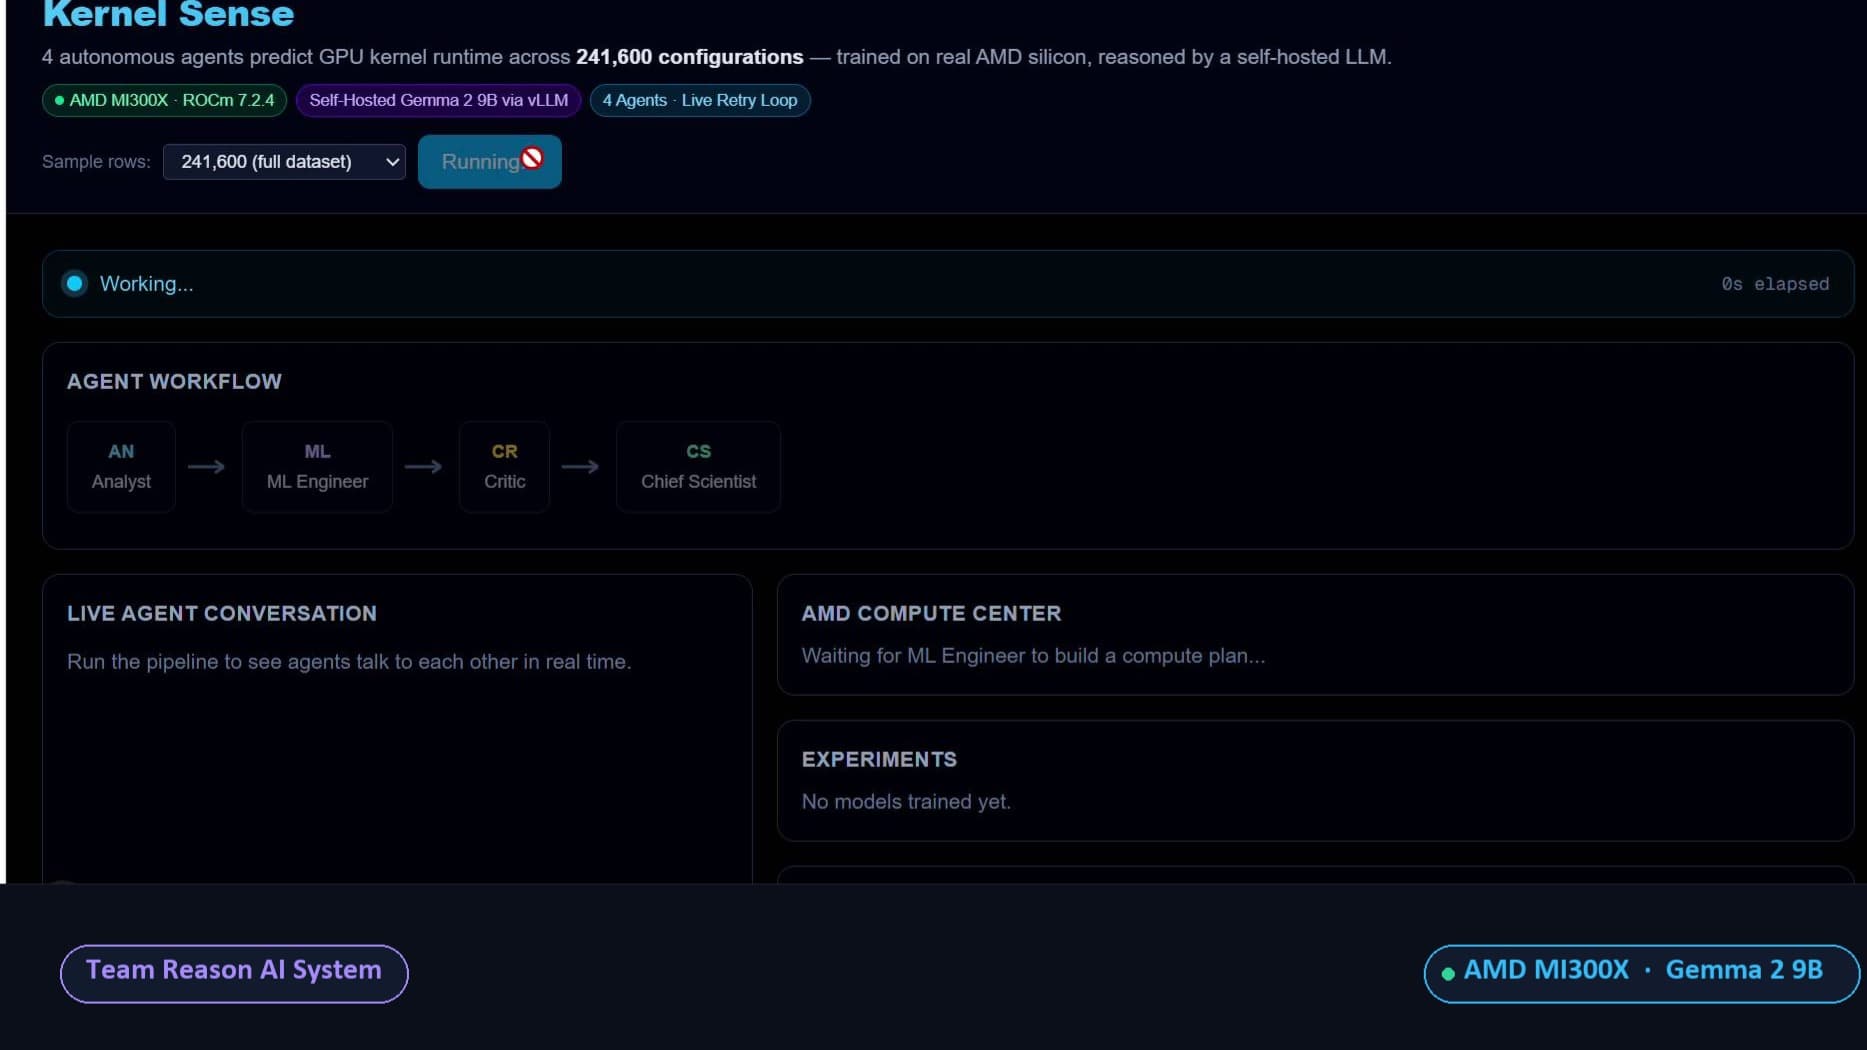This screenshot has height=1050, width=1867.
Task: Click arrow between Critic and Chief Scientist
Action: point(580,467)
